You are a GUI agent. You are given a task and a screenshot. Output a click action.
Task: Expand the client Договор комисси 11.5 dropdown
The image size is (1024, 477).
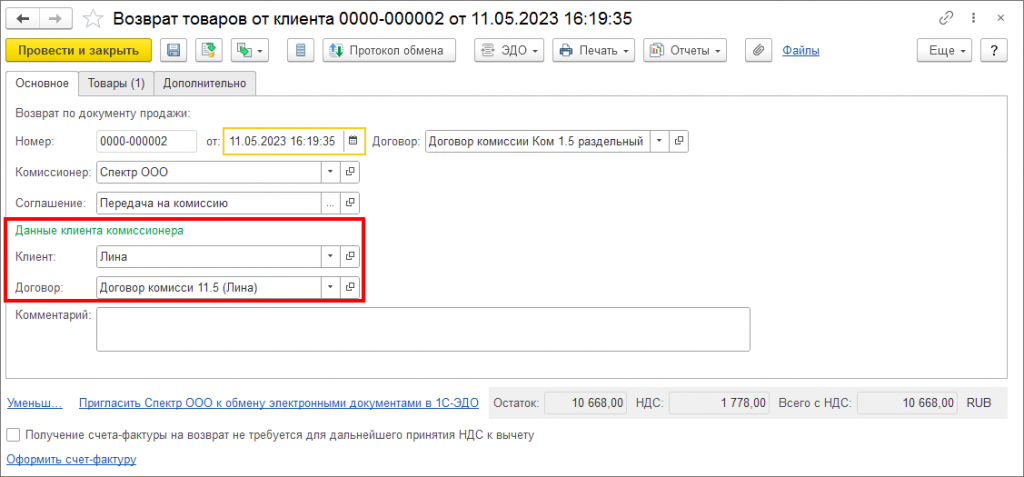coord(330,286)
